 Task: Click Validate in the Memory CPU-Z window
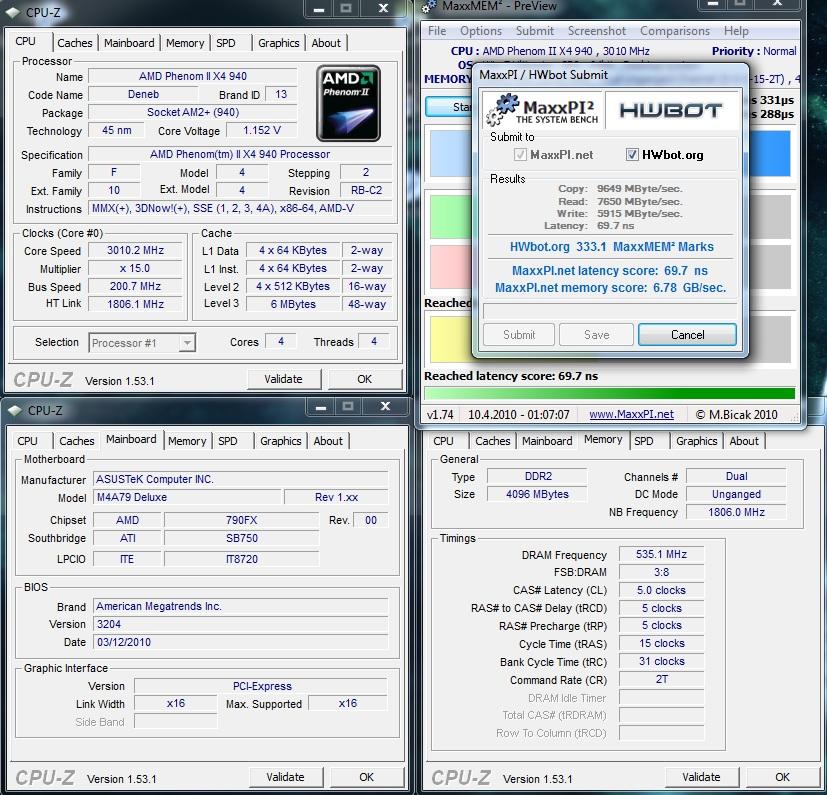(x=701, y=777)
